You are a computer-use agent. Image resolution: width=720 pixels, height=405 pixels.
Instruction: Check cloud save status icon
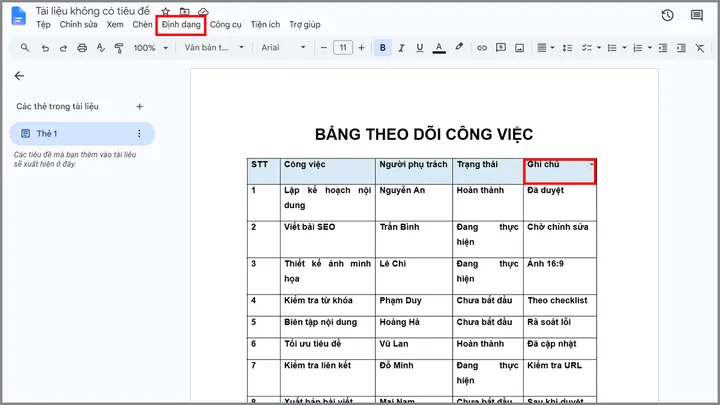203,11
